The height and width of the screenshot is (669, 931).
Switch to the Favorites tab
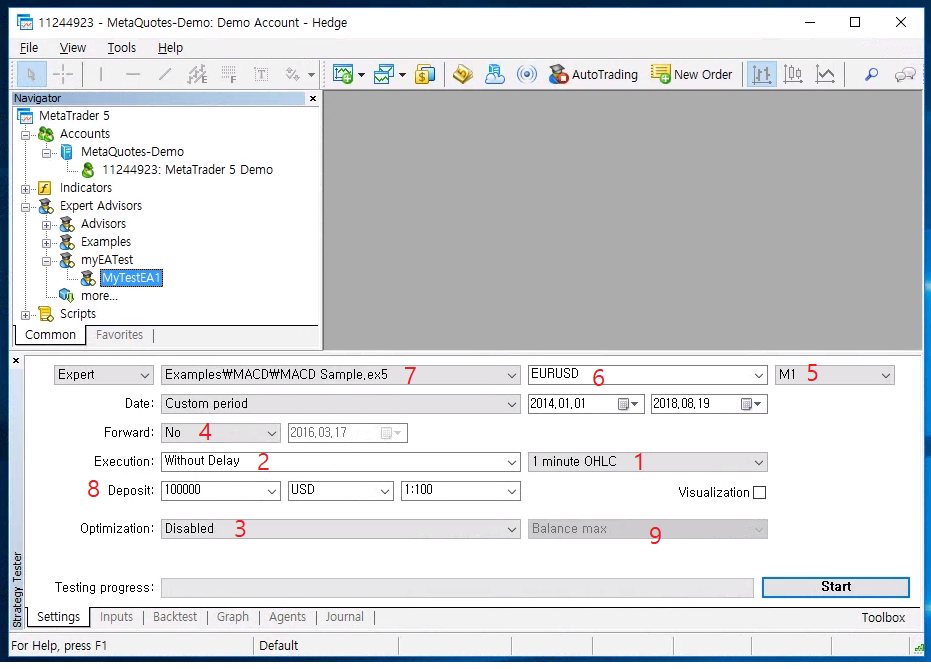click(x=119, y=335)
